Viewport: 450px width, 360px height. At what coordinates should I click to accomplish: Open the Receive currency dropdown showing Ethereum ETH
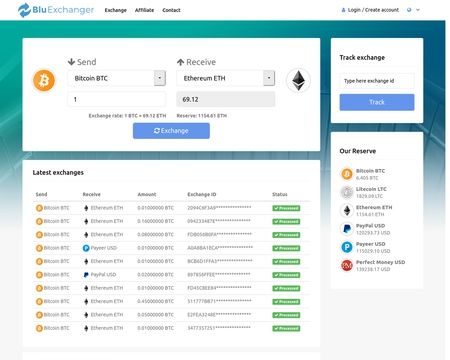[226, 78]
